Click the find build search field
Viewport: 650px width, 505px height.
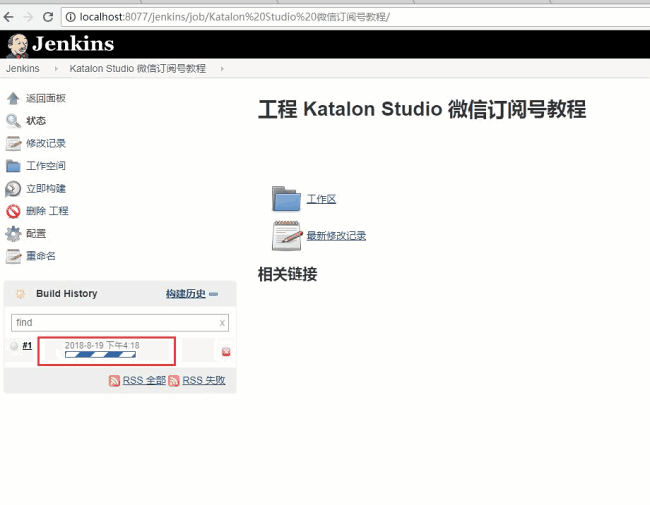point(120,323)
